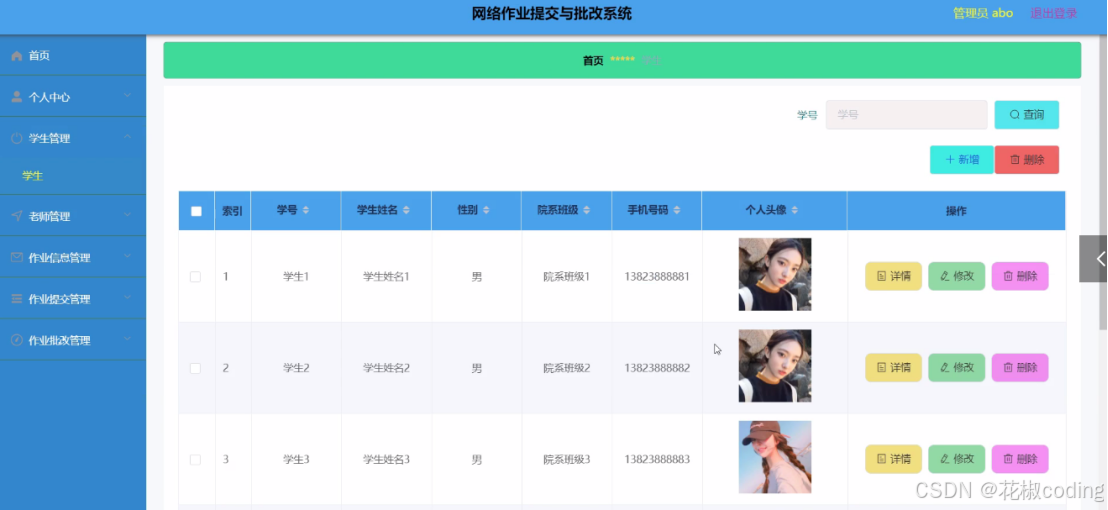Expand the 作业信息管理 menu chevron
This screenshot has width=1108, height=510.
click(x=127, y=256)
